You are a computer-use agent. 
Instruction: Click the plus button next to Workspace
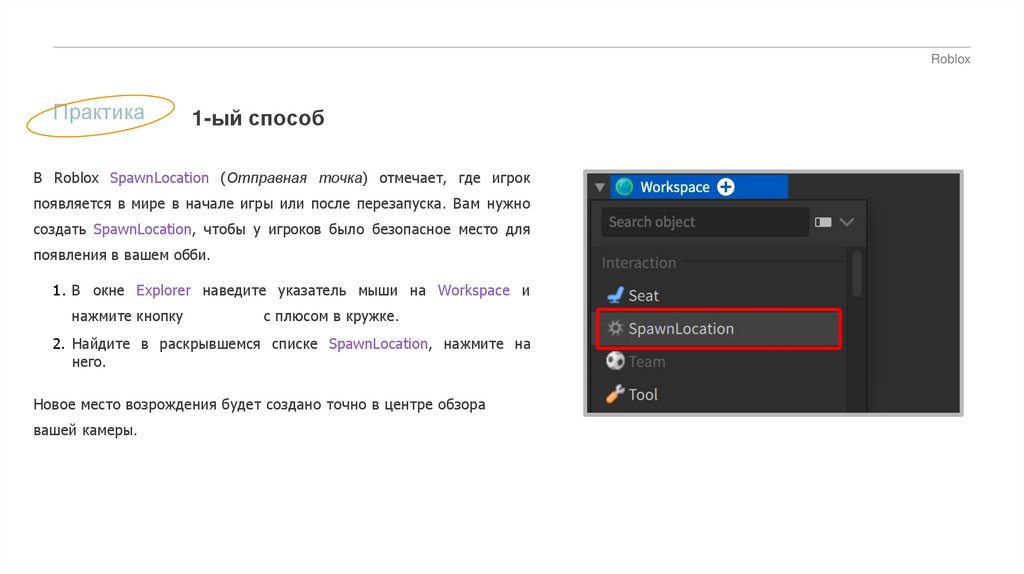726,187
